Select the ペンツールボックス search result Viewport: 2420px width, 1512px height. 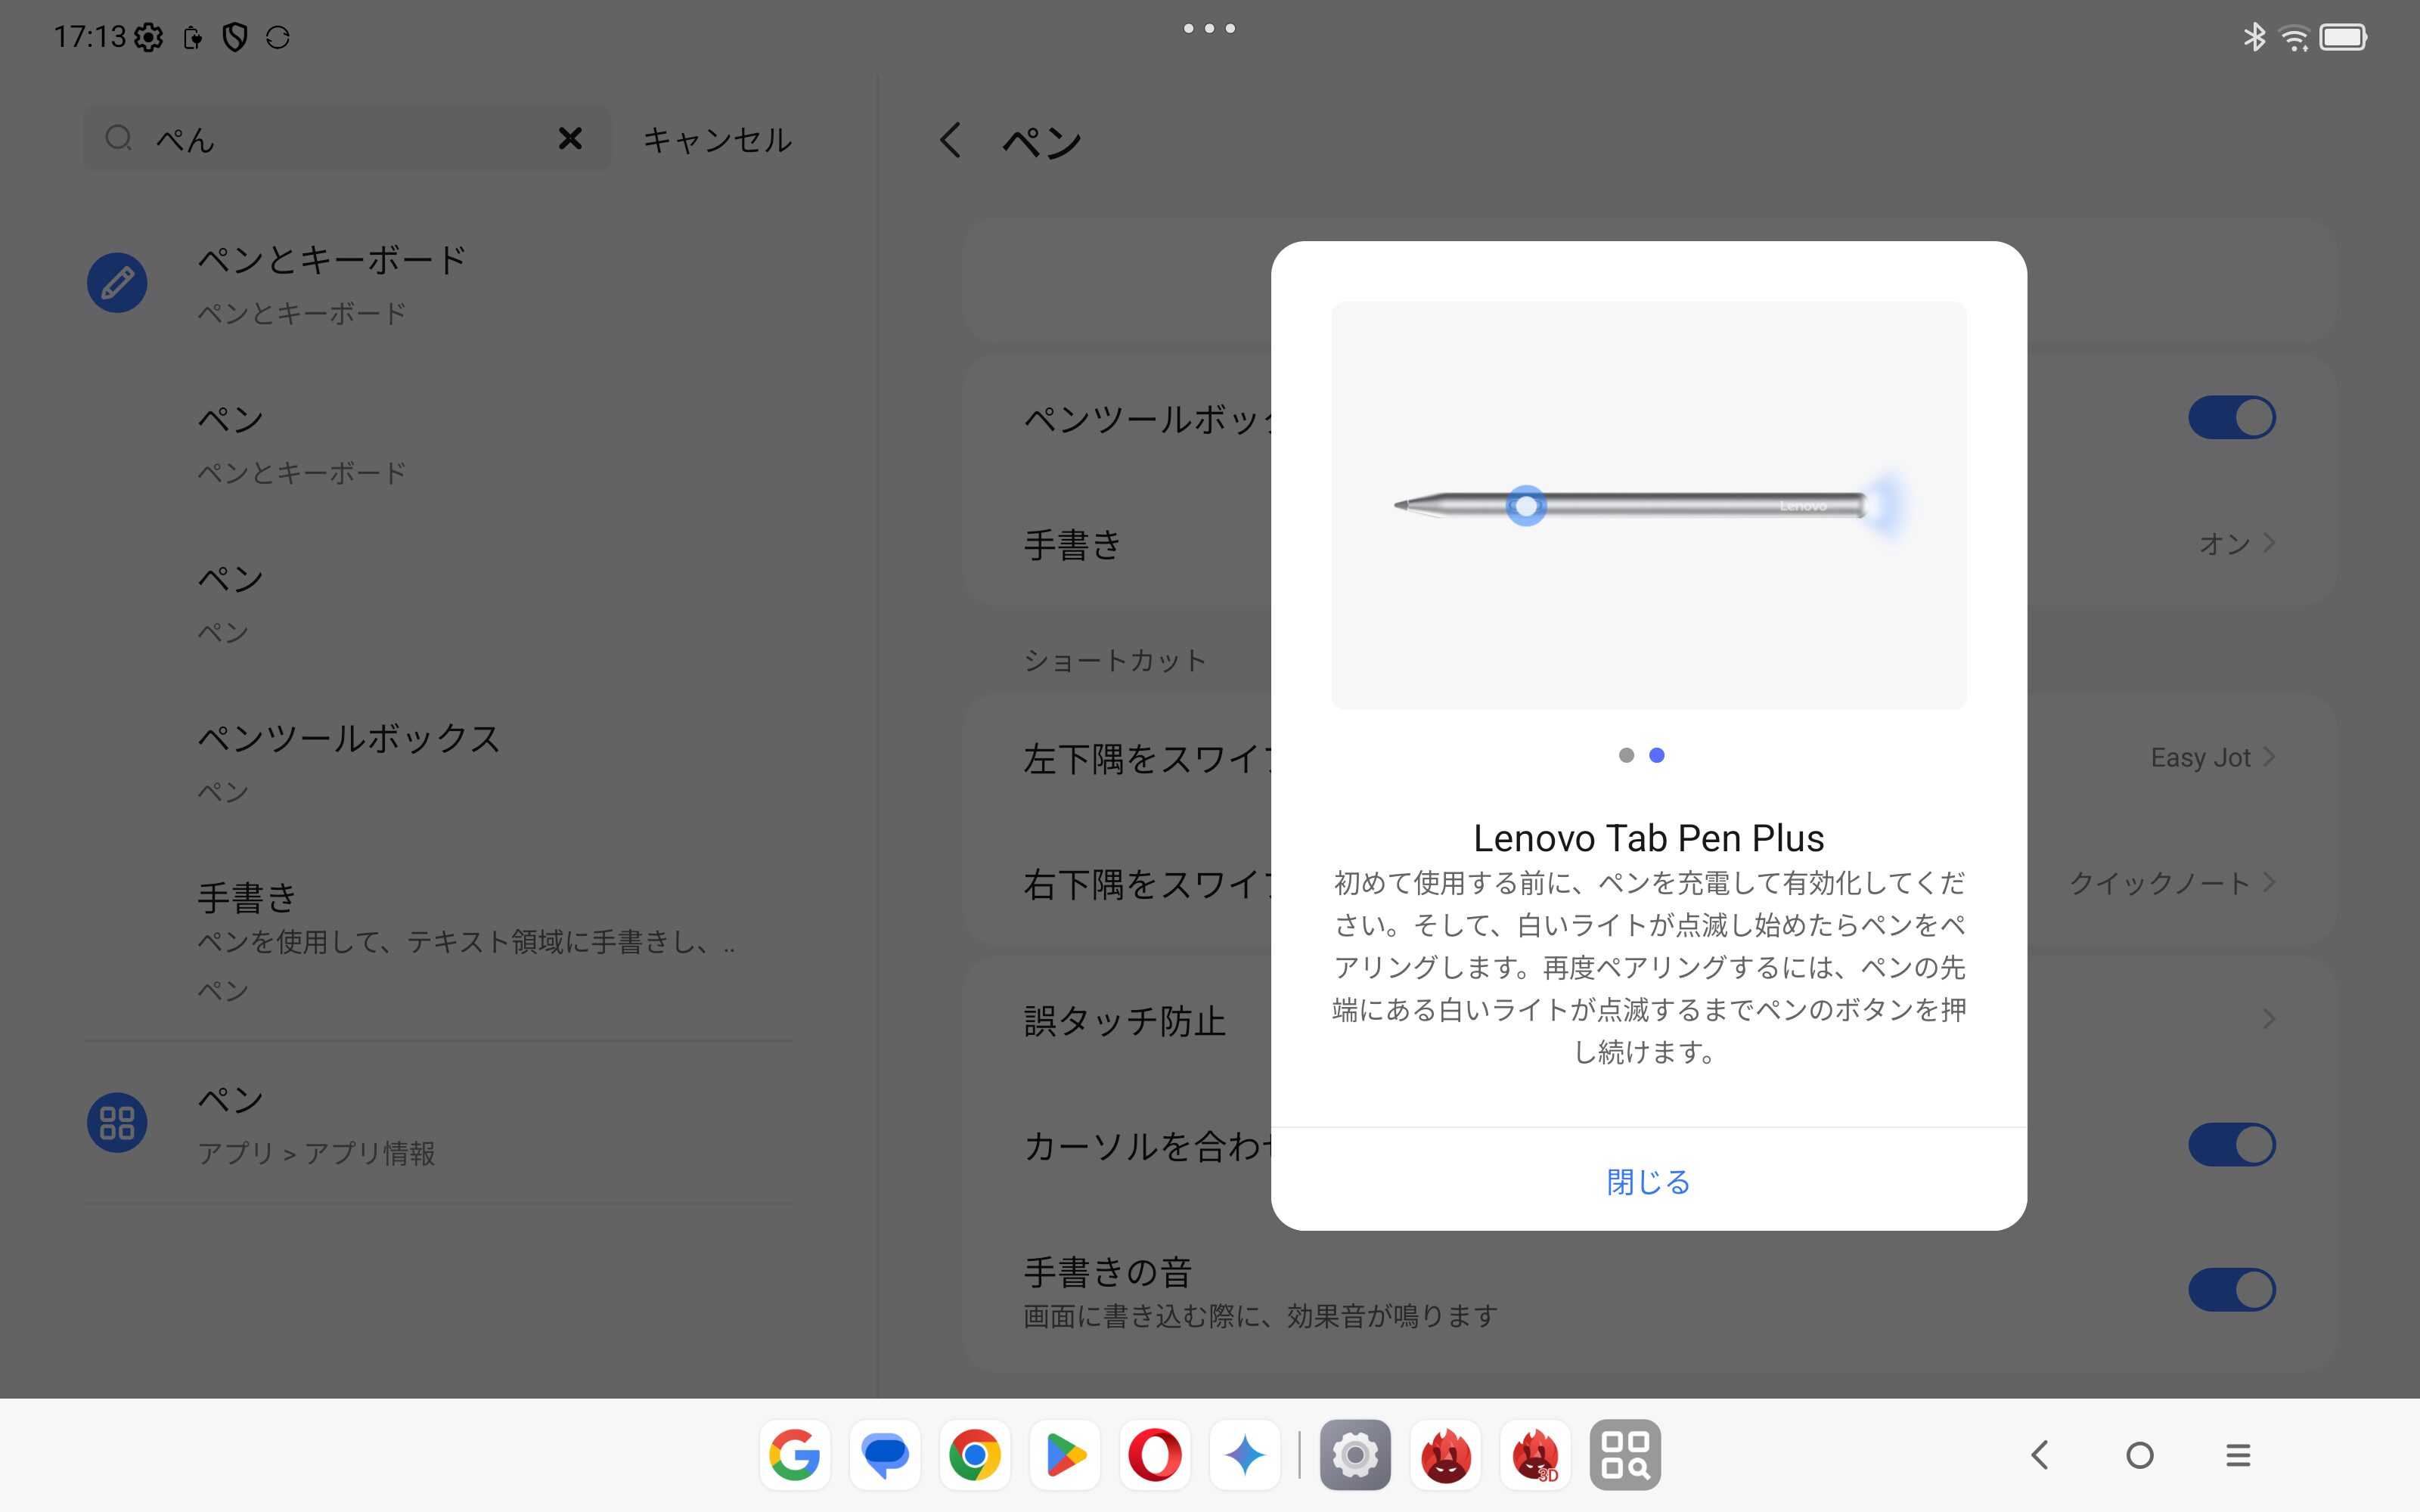pyautogui.click(x=348, y=760)
